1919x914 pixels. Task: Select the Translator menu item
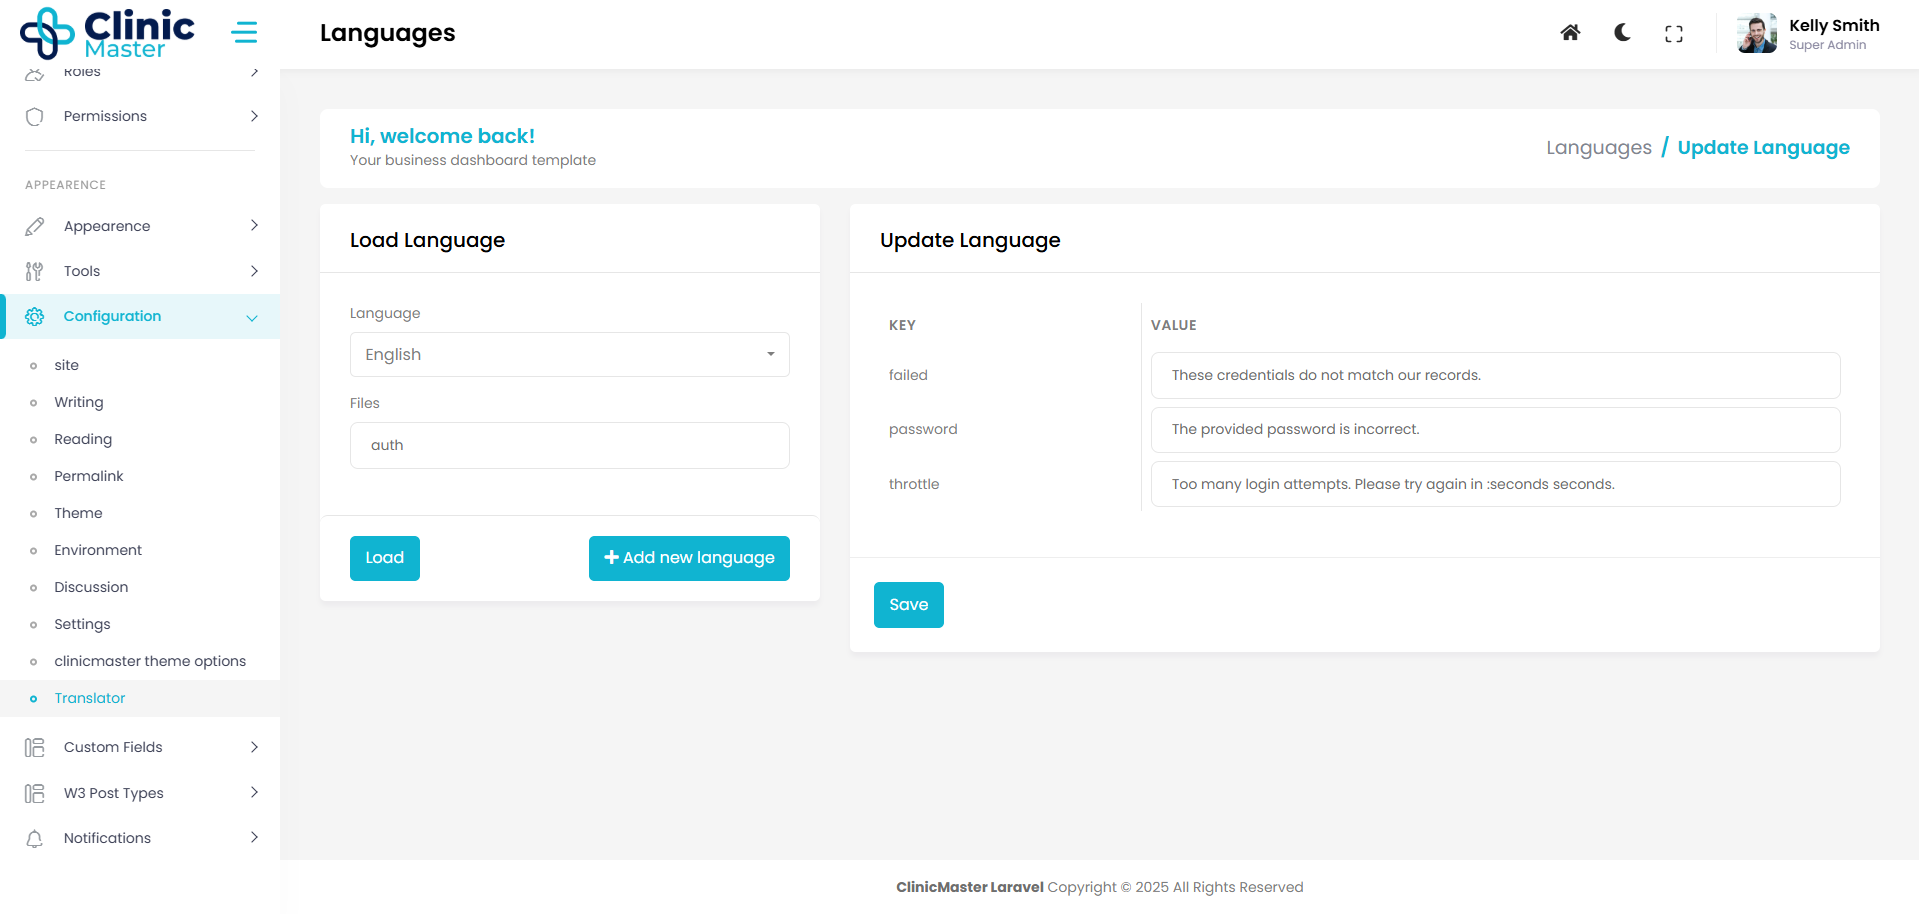[x=90, y=698]
